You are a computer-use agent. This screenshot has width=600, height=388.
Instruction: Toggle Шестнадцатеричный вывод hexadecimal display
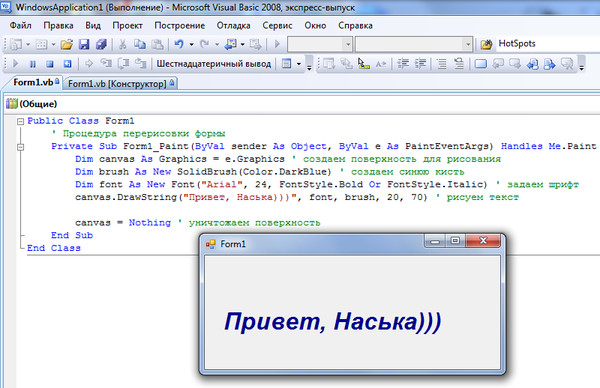[x=214, y=64]
